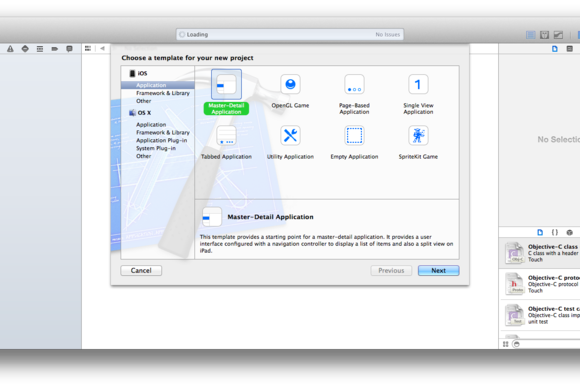Show the quick help inspector icon
Image resolution: width=580 pixels, height=388 pixels.
[x=570, y=49]
